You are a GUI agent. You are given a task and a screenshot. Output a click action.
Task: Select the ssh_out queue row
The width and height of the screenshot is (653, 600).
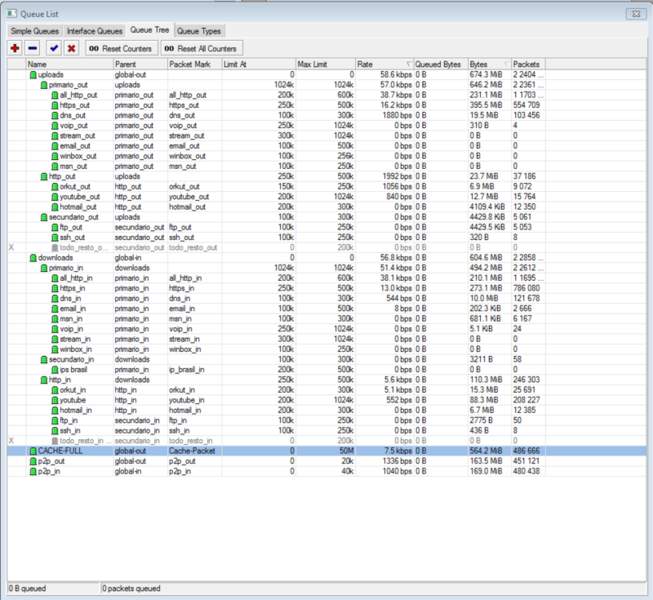coord(327,237)
